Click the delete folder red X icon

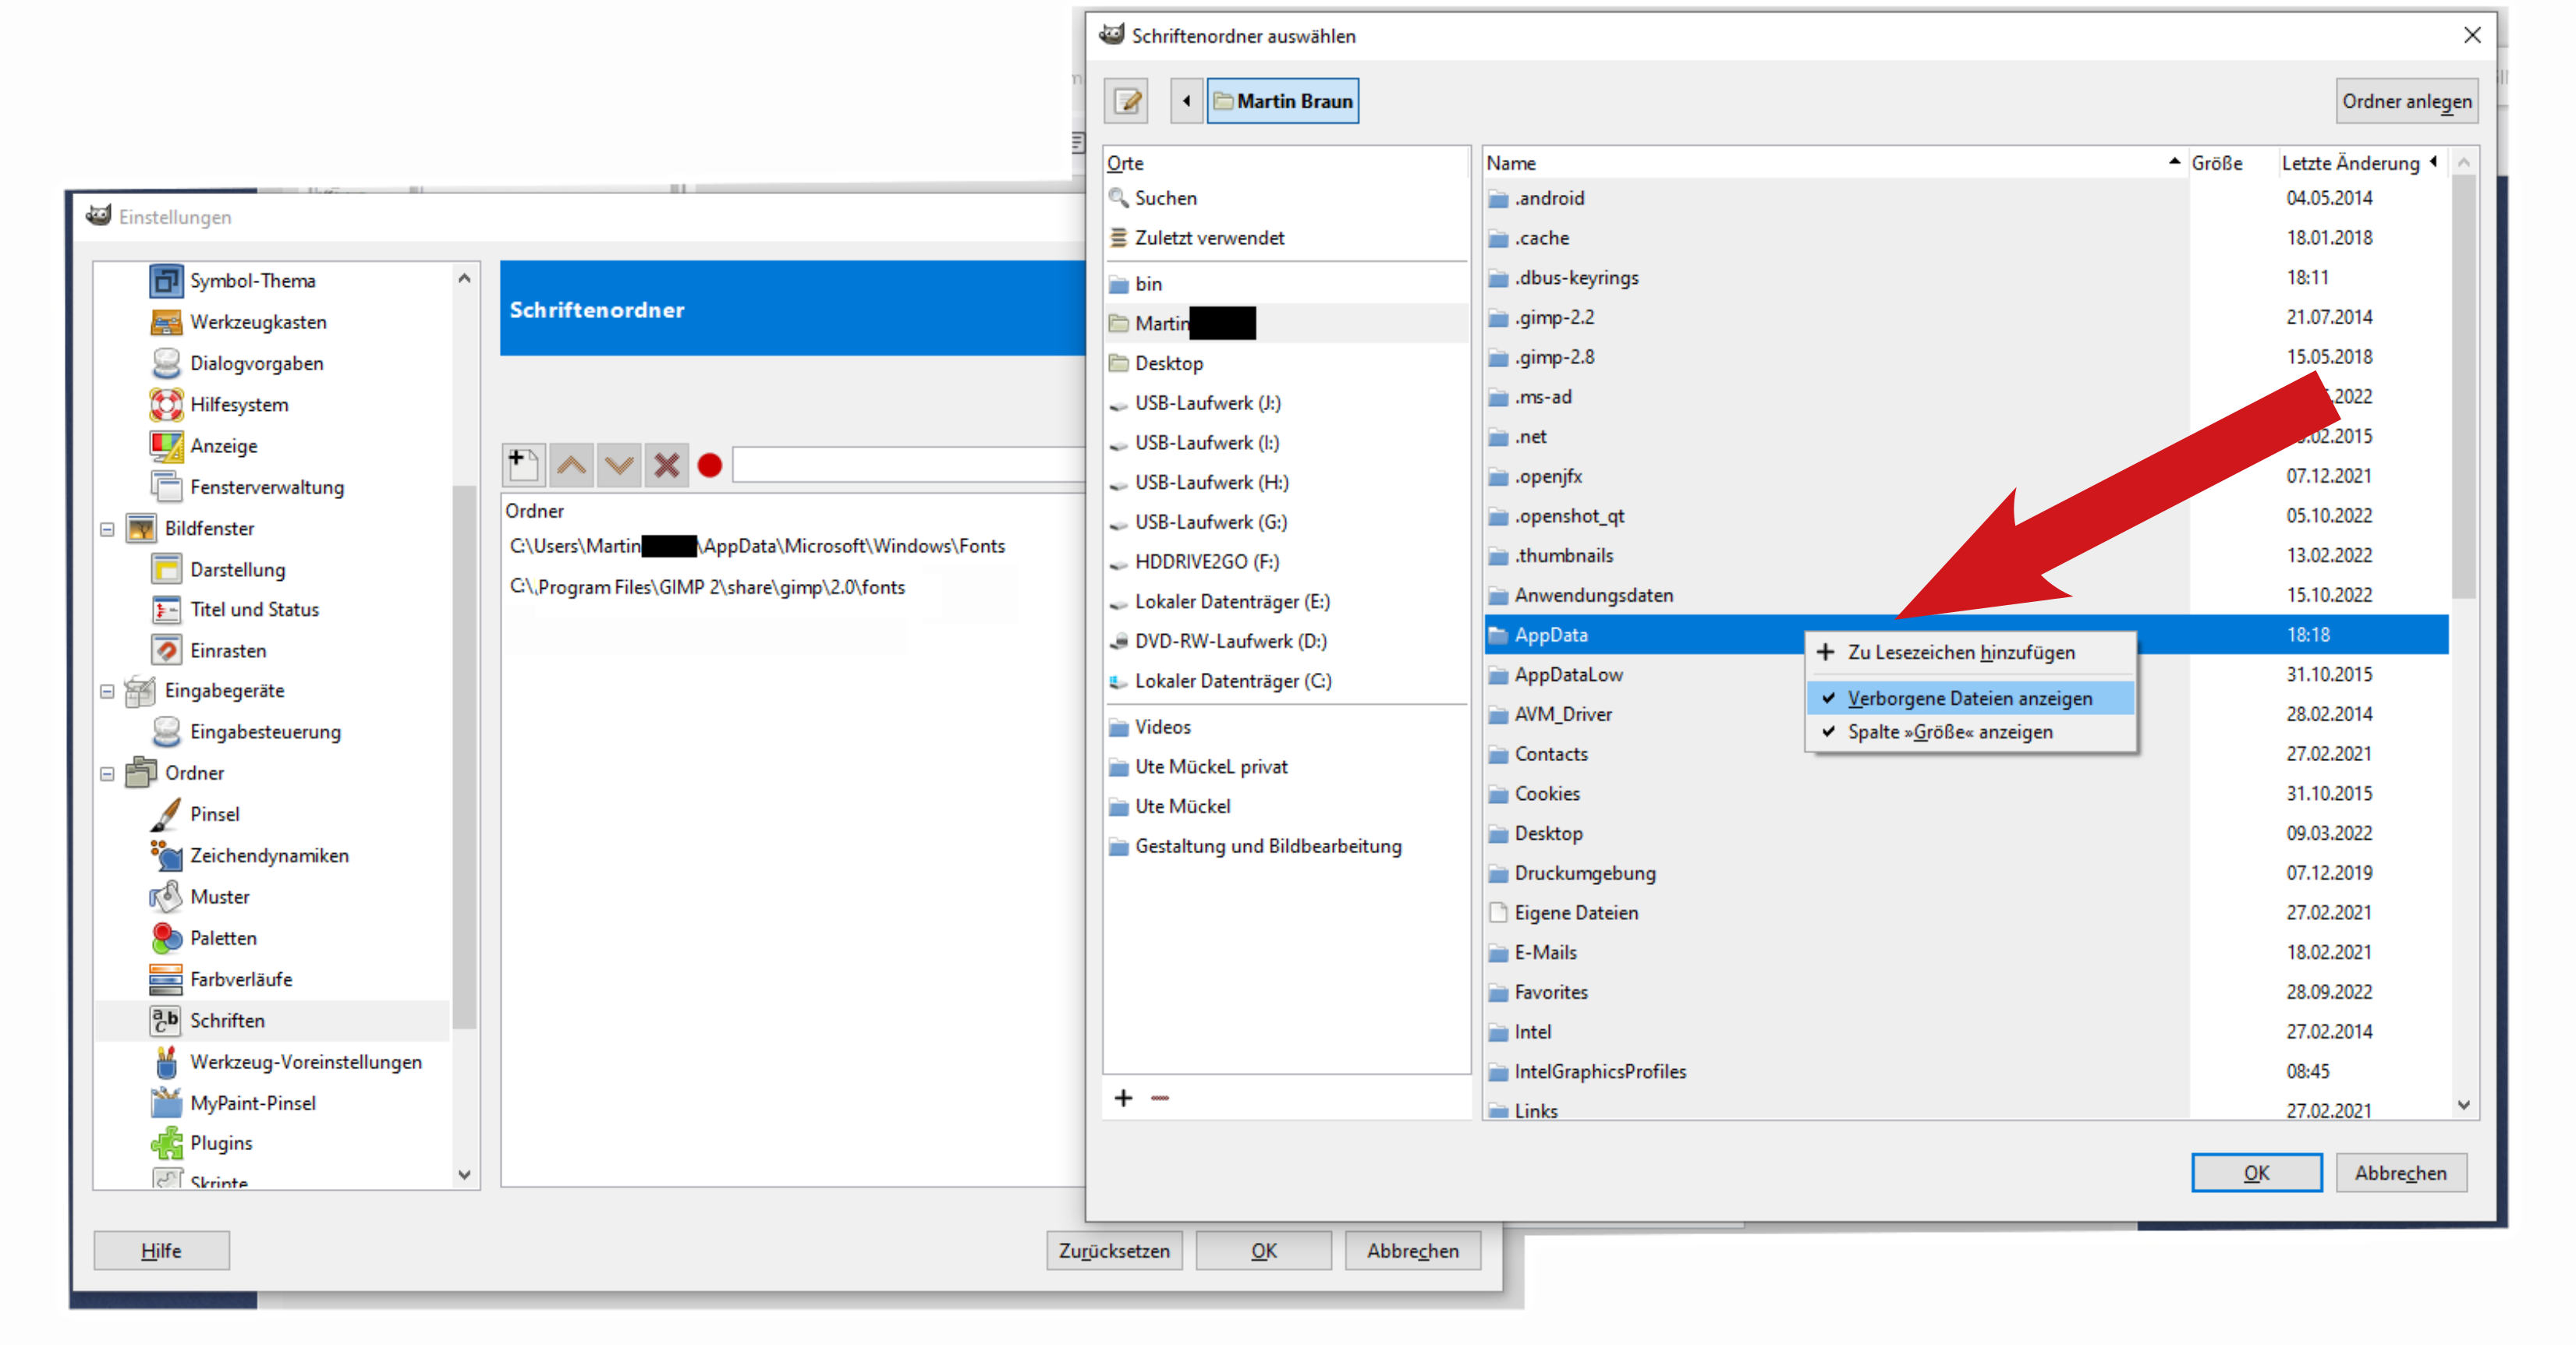click(x=666, y=465)
